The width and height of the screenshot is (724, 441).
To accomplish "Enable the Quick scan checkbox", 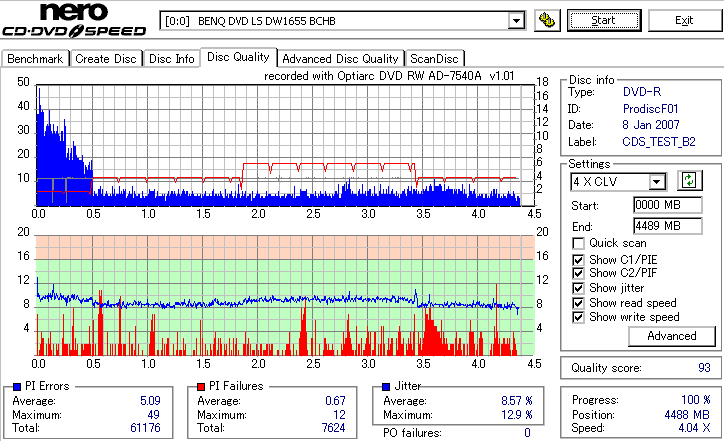I will (x=578, y=243).
